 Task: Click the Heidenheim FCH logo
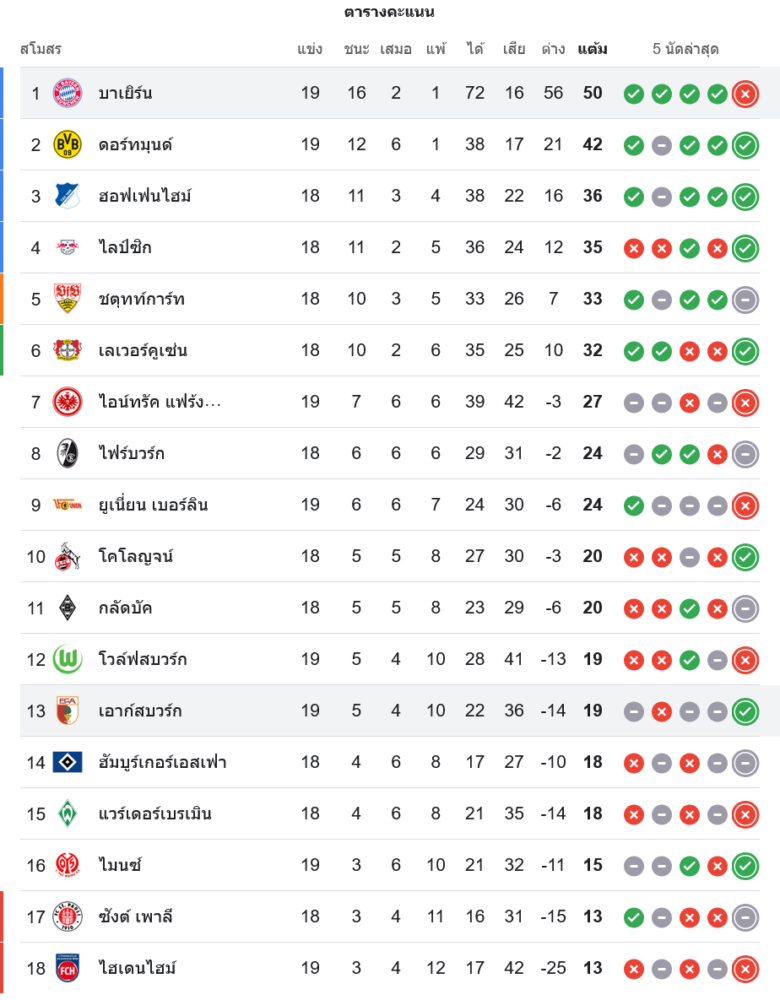[x=67, y=968]
